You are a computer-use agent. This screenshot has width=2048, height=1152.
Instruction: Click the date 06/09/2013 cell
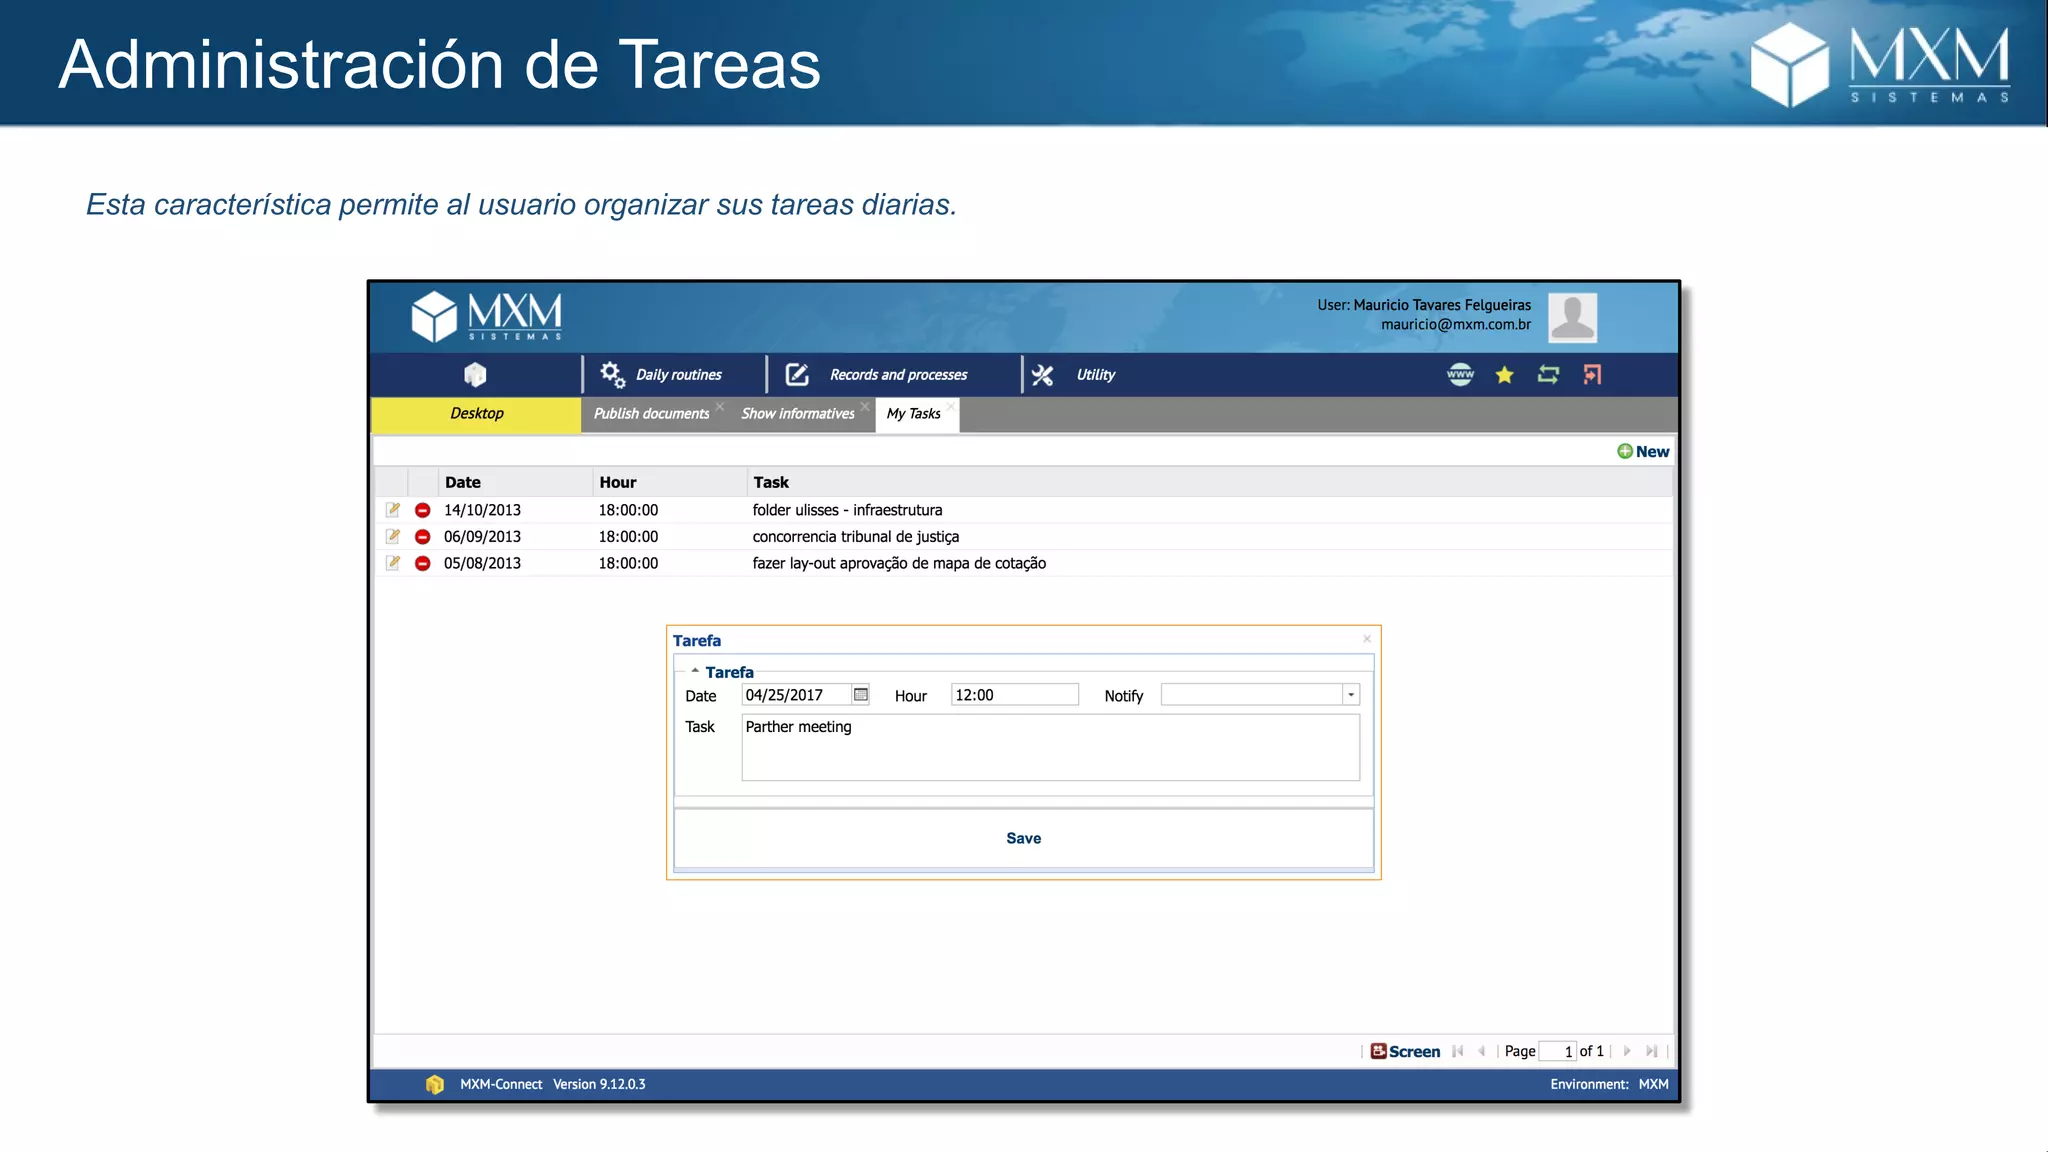pos(482,537)
